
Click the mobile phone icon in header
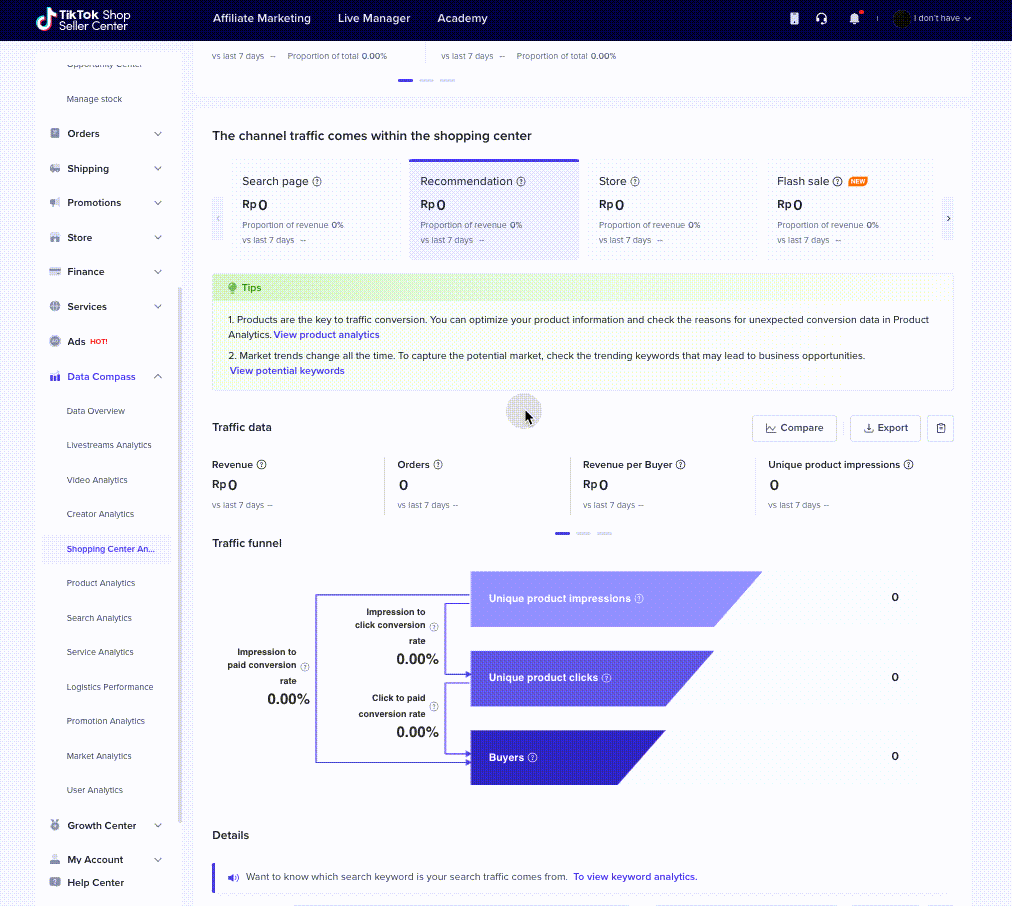(794, 18)
